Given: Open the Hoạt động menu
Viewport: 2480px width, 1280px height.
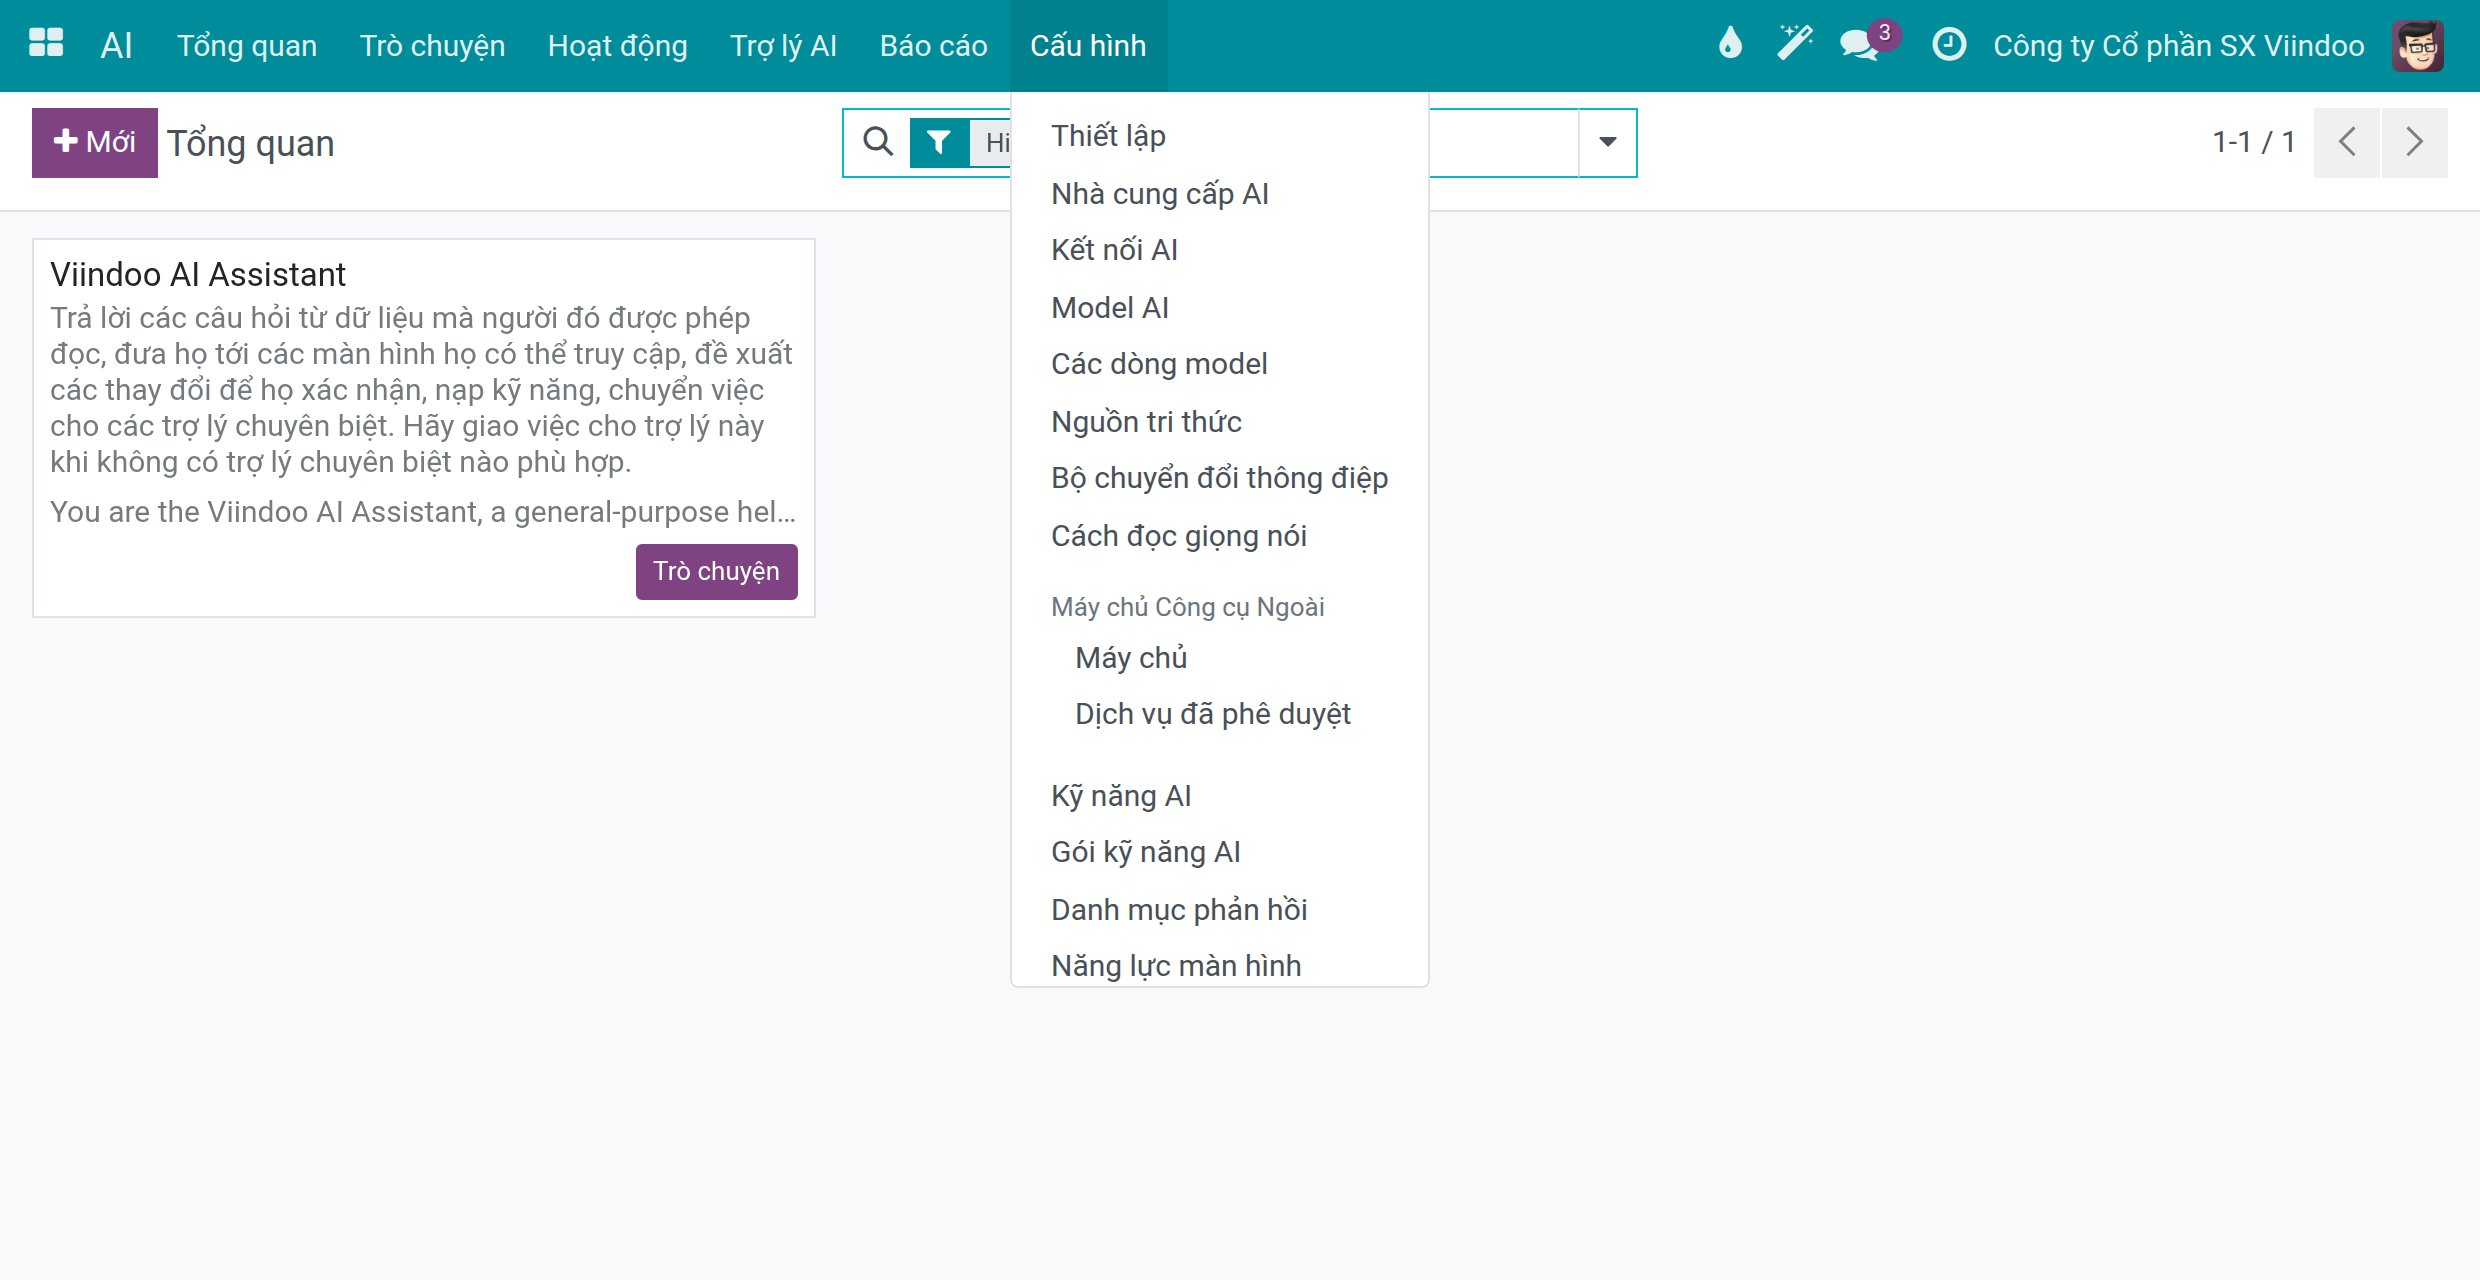Looking at the screenshot, I should [617, 45].
